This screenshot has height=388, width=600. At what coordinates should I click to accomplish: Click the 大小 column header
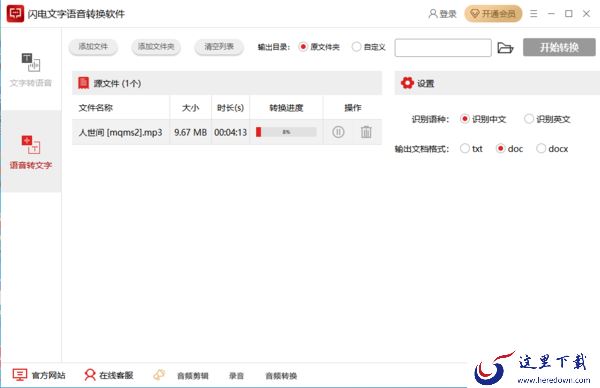click(x=191, y=108)
